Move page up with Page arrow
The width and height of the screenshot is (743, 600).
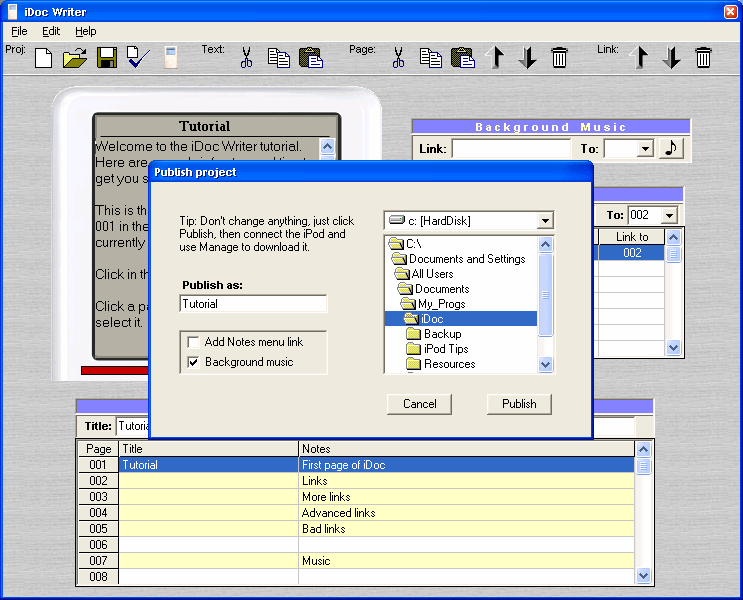pyautogui.click(x=496, y=58)
